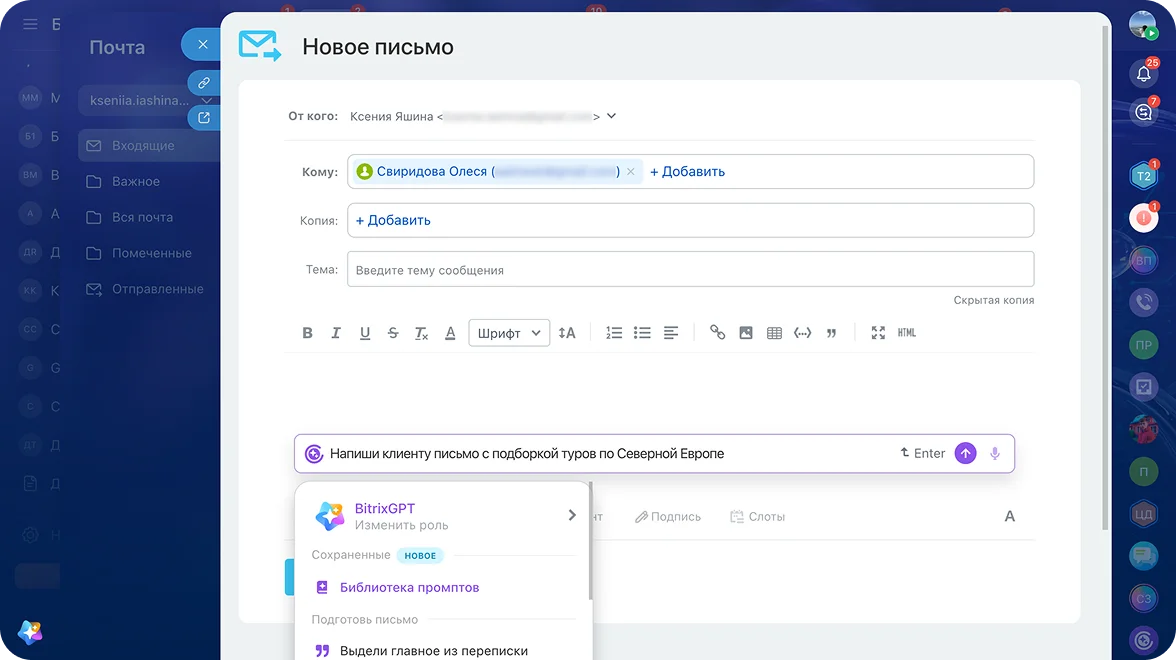Open the ЦД chat in right bar
The height and width of the screenshot is (660, 1176).
pos(1143,514)
